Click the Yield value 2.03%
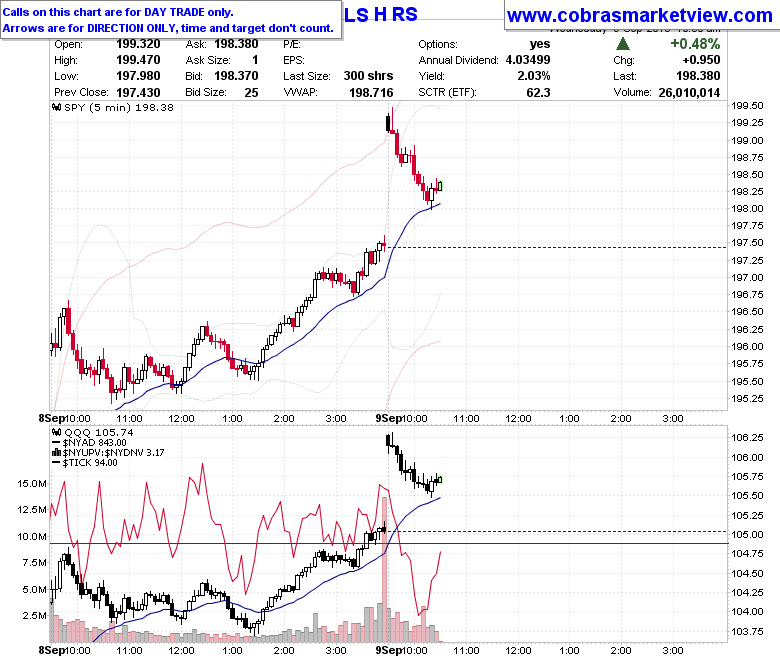Screen dimensions: 780x659 [x=534, y=76]
